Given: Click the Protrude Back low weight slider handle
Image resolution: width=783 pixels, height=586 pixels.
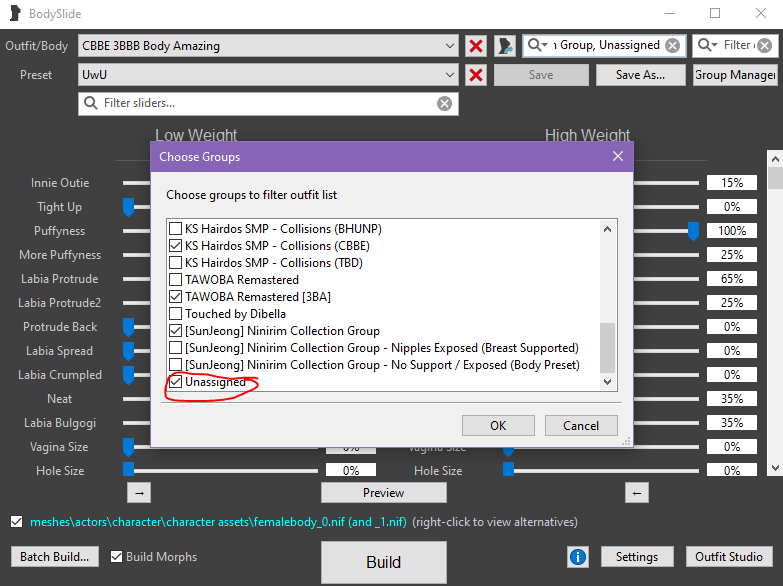Looking at the screenshot, I should tap(128, 327).
